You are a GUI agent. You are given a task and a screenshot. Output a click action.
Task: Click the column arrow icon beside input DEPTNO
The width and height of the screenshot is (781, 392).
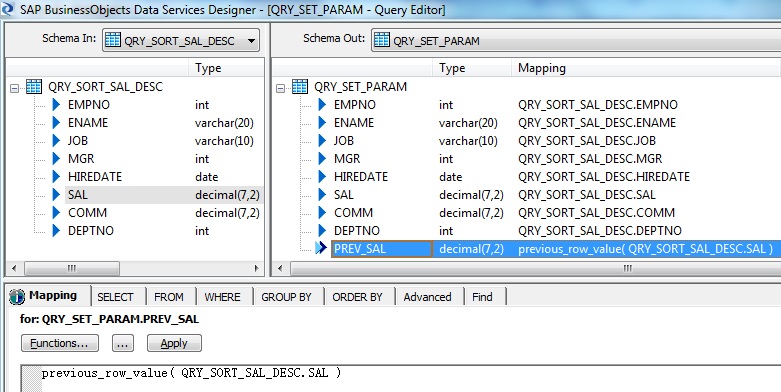coord(56,230)
